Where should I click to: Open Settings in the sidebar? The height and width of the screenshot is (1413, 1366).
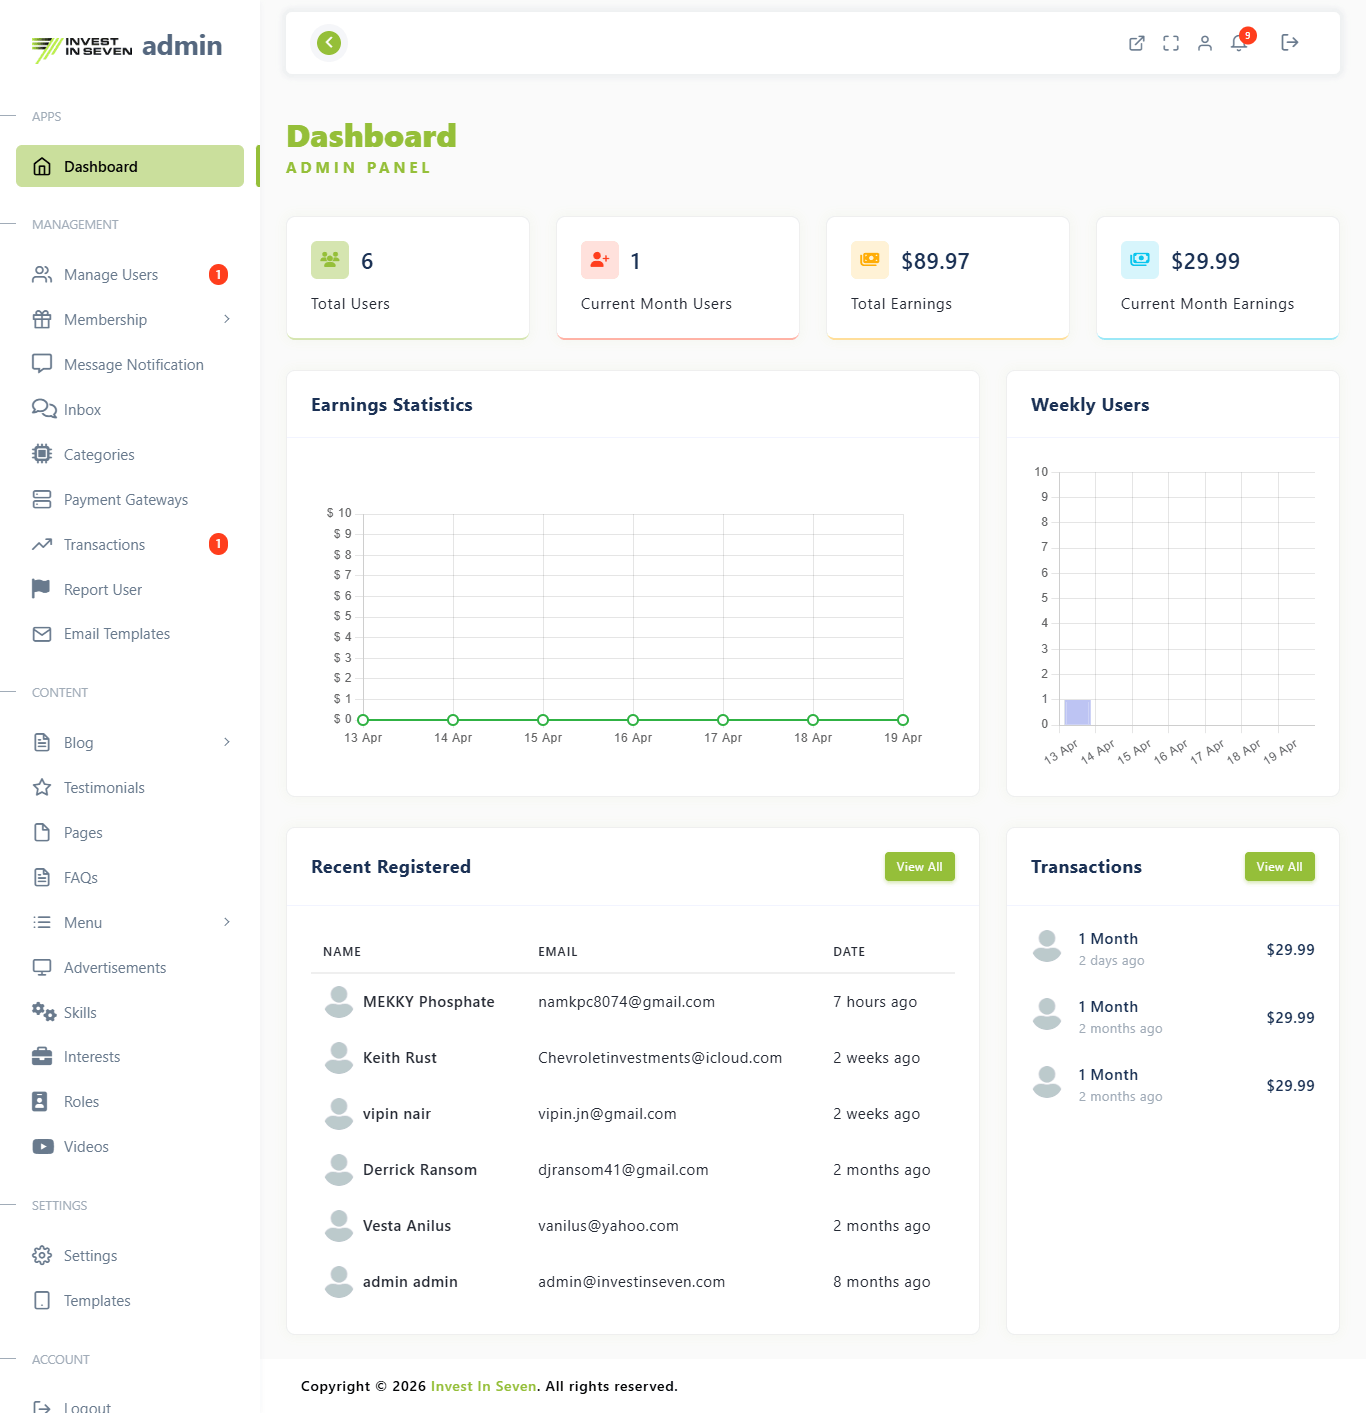tap(90, 1256)
